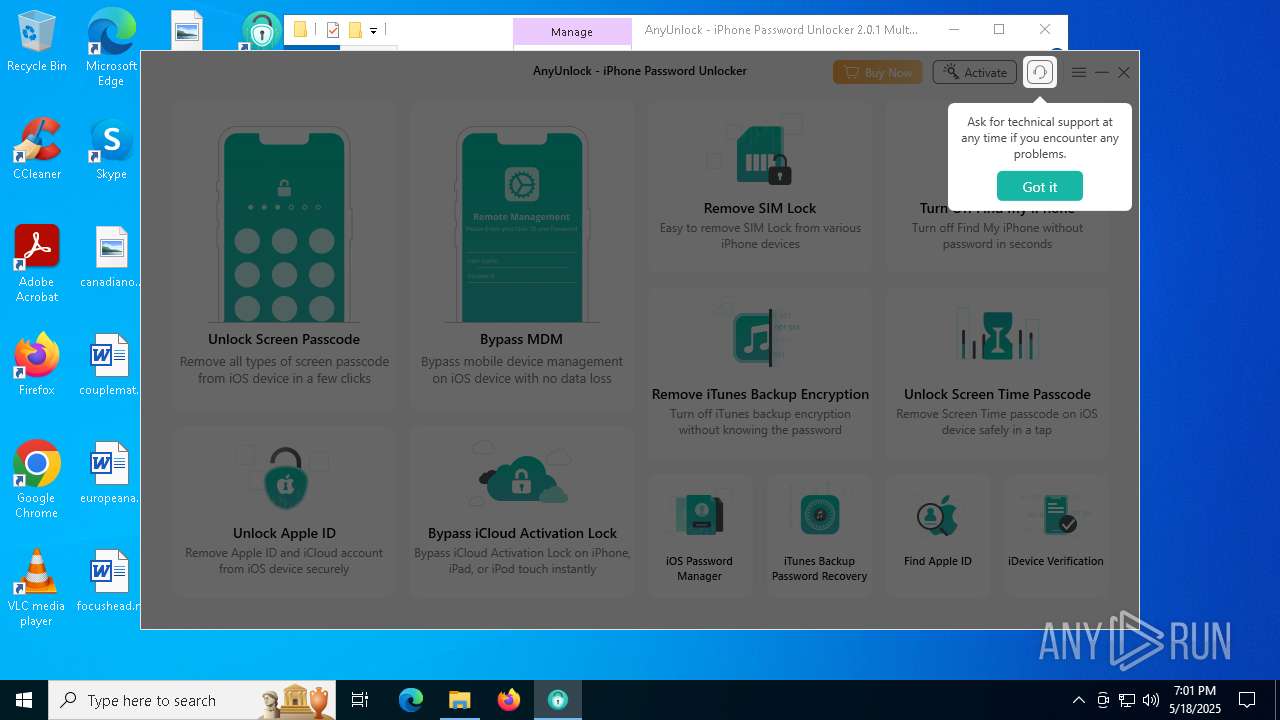Open the AnyUnlock hamburger menu
Image resolution: width=1280 pixels, height=720 pixels.
click(1079, 72)
